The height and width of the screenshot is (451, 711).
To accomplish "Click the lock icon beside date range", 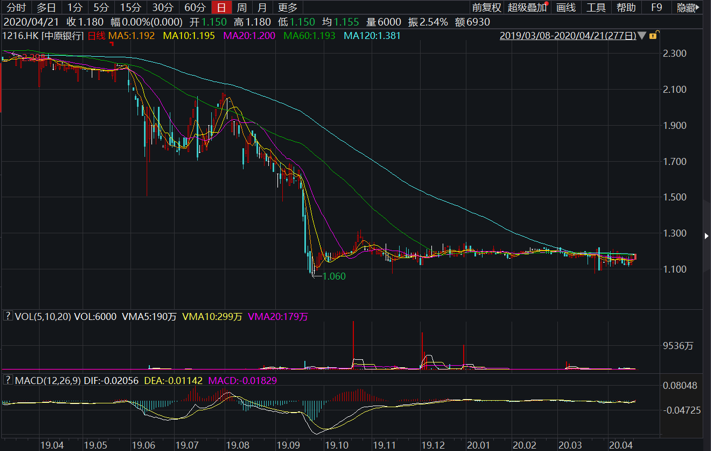I will tap(654, 36).
